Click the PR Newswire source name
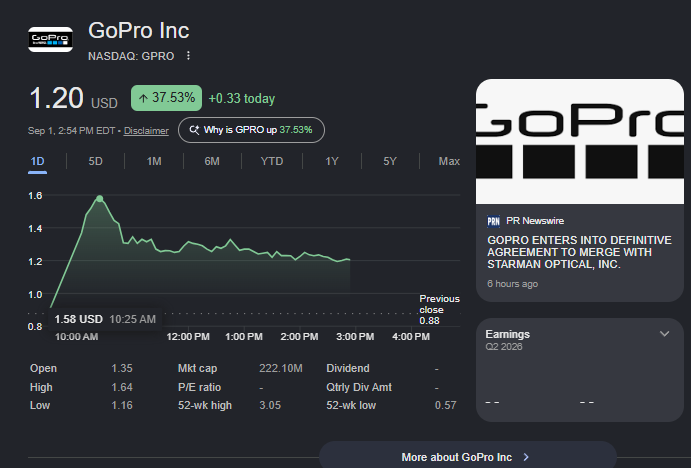Viewport: 691px width, 468px height. click(x=535, y=221)
